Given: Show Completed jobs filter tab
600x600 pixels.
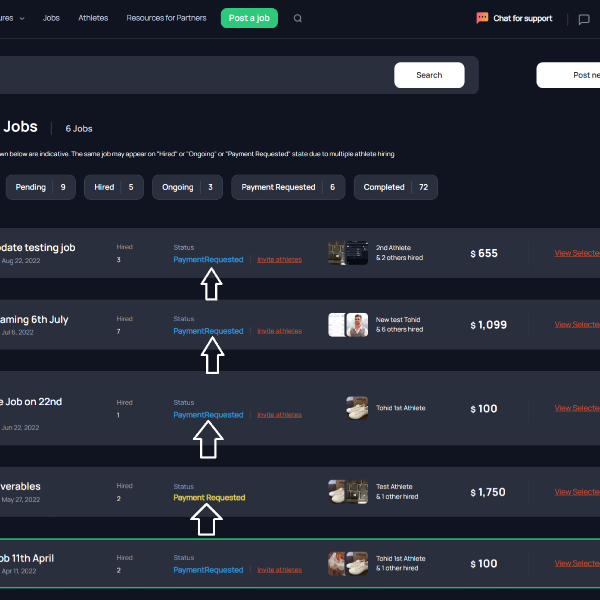Looking at the screenshot, I should click(x=395, y=187).
